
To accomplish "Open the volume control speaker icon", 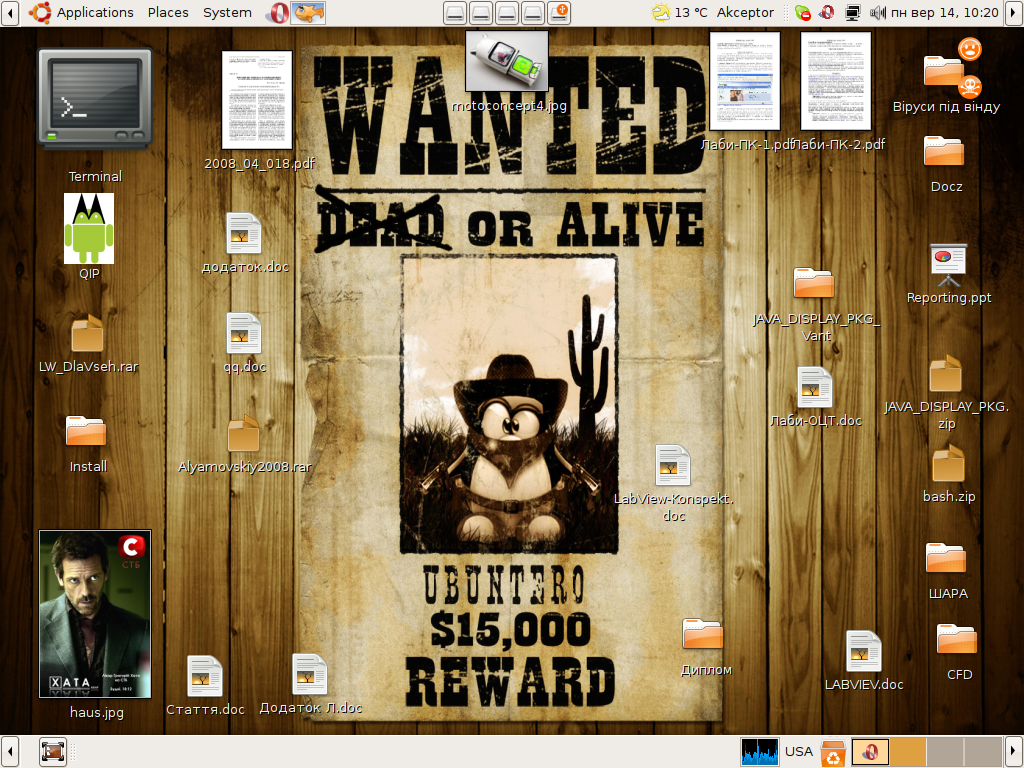I will click(878, 12).
